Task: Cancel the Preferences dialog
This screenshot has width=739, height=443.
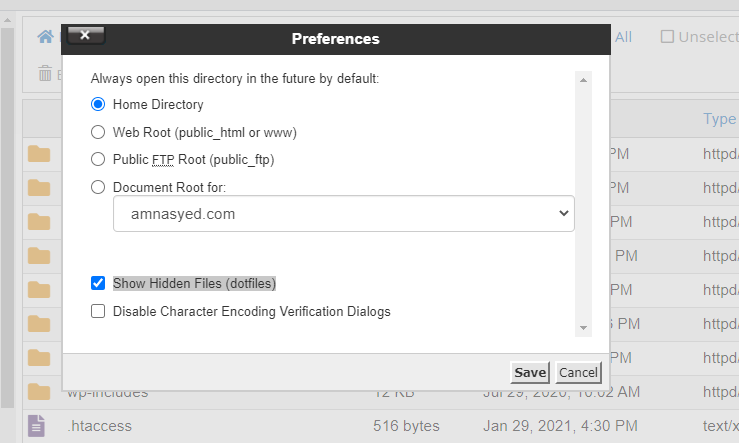Action: (x=578, y=373)
